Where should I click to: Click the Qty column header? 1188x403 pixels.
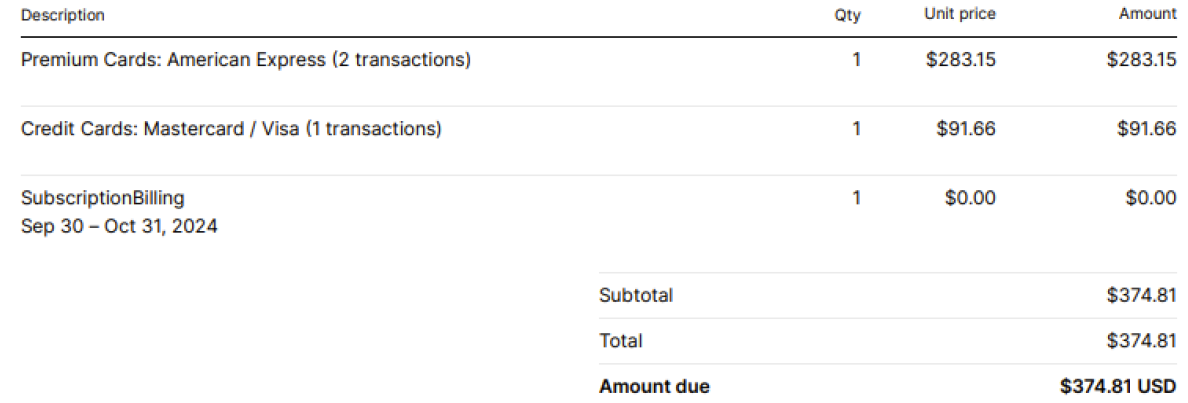click(847, 15)
